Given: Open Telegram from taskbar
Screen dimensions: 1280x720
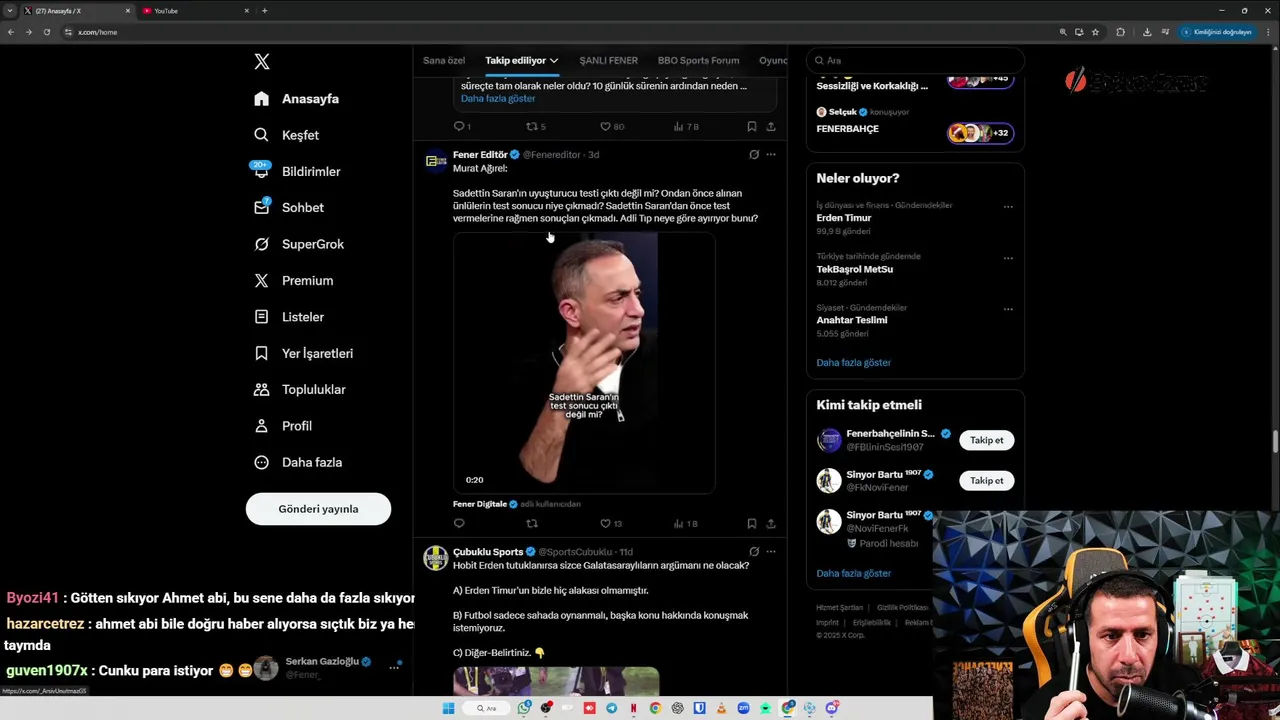Looking at the screenshot, I should coord(611,708).
